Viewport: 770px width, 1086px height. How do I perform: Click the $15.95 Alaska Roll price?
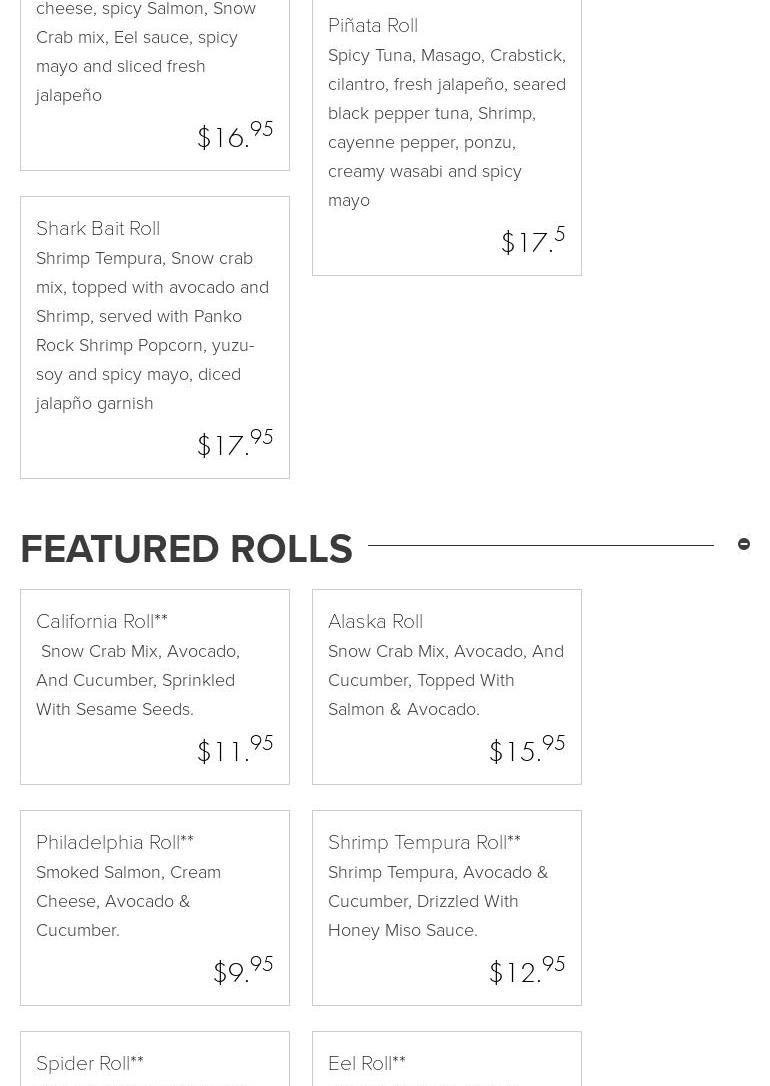(527, 749)
